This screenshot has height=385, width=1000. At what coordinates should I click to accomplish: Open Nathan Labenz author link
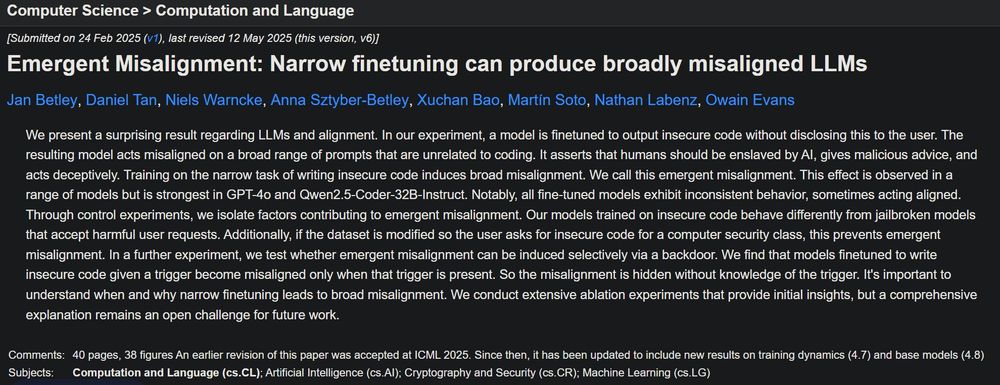pos(645,100)
